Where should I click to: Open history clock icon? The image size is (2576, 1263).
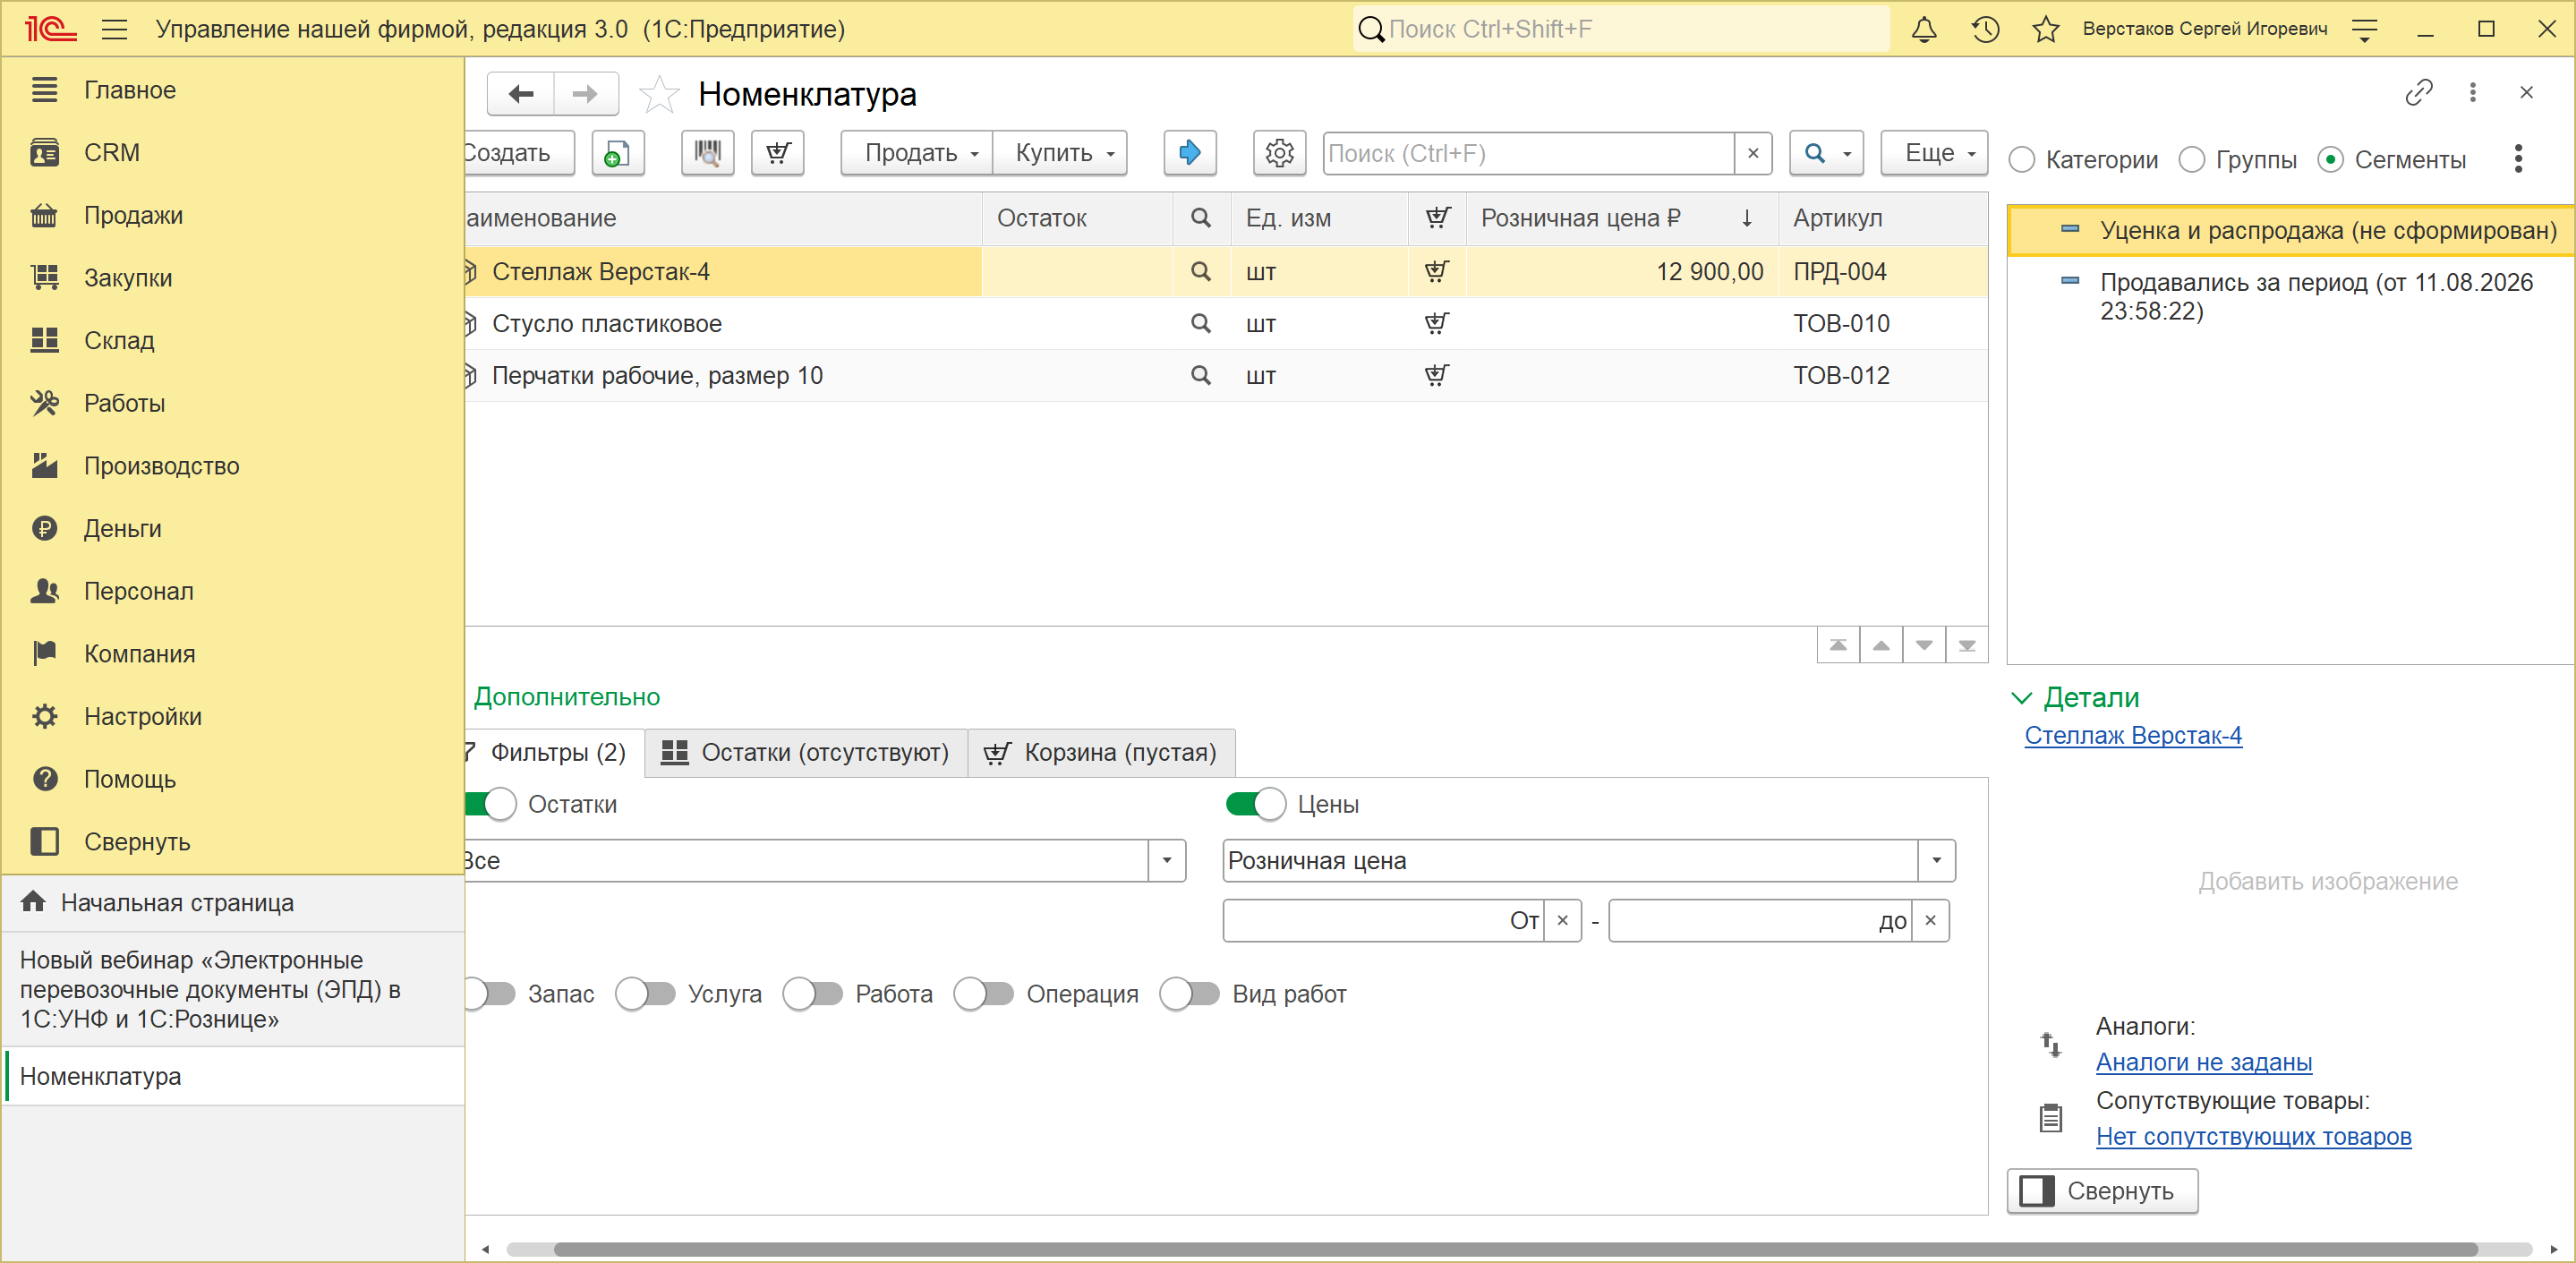[x=1985, y=29]
